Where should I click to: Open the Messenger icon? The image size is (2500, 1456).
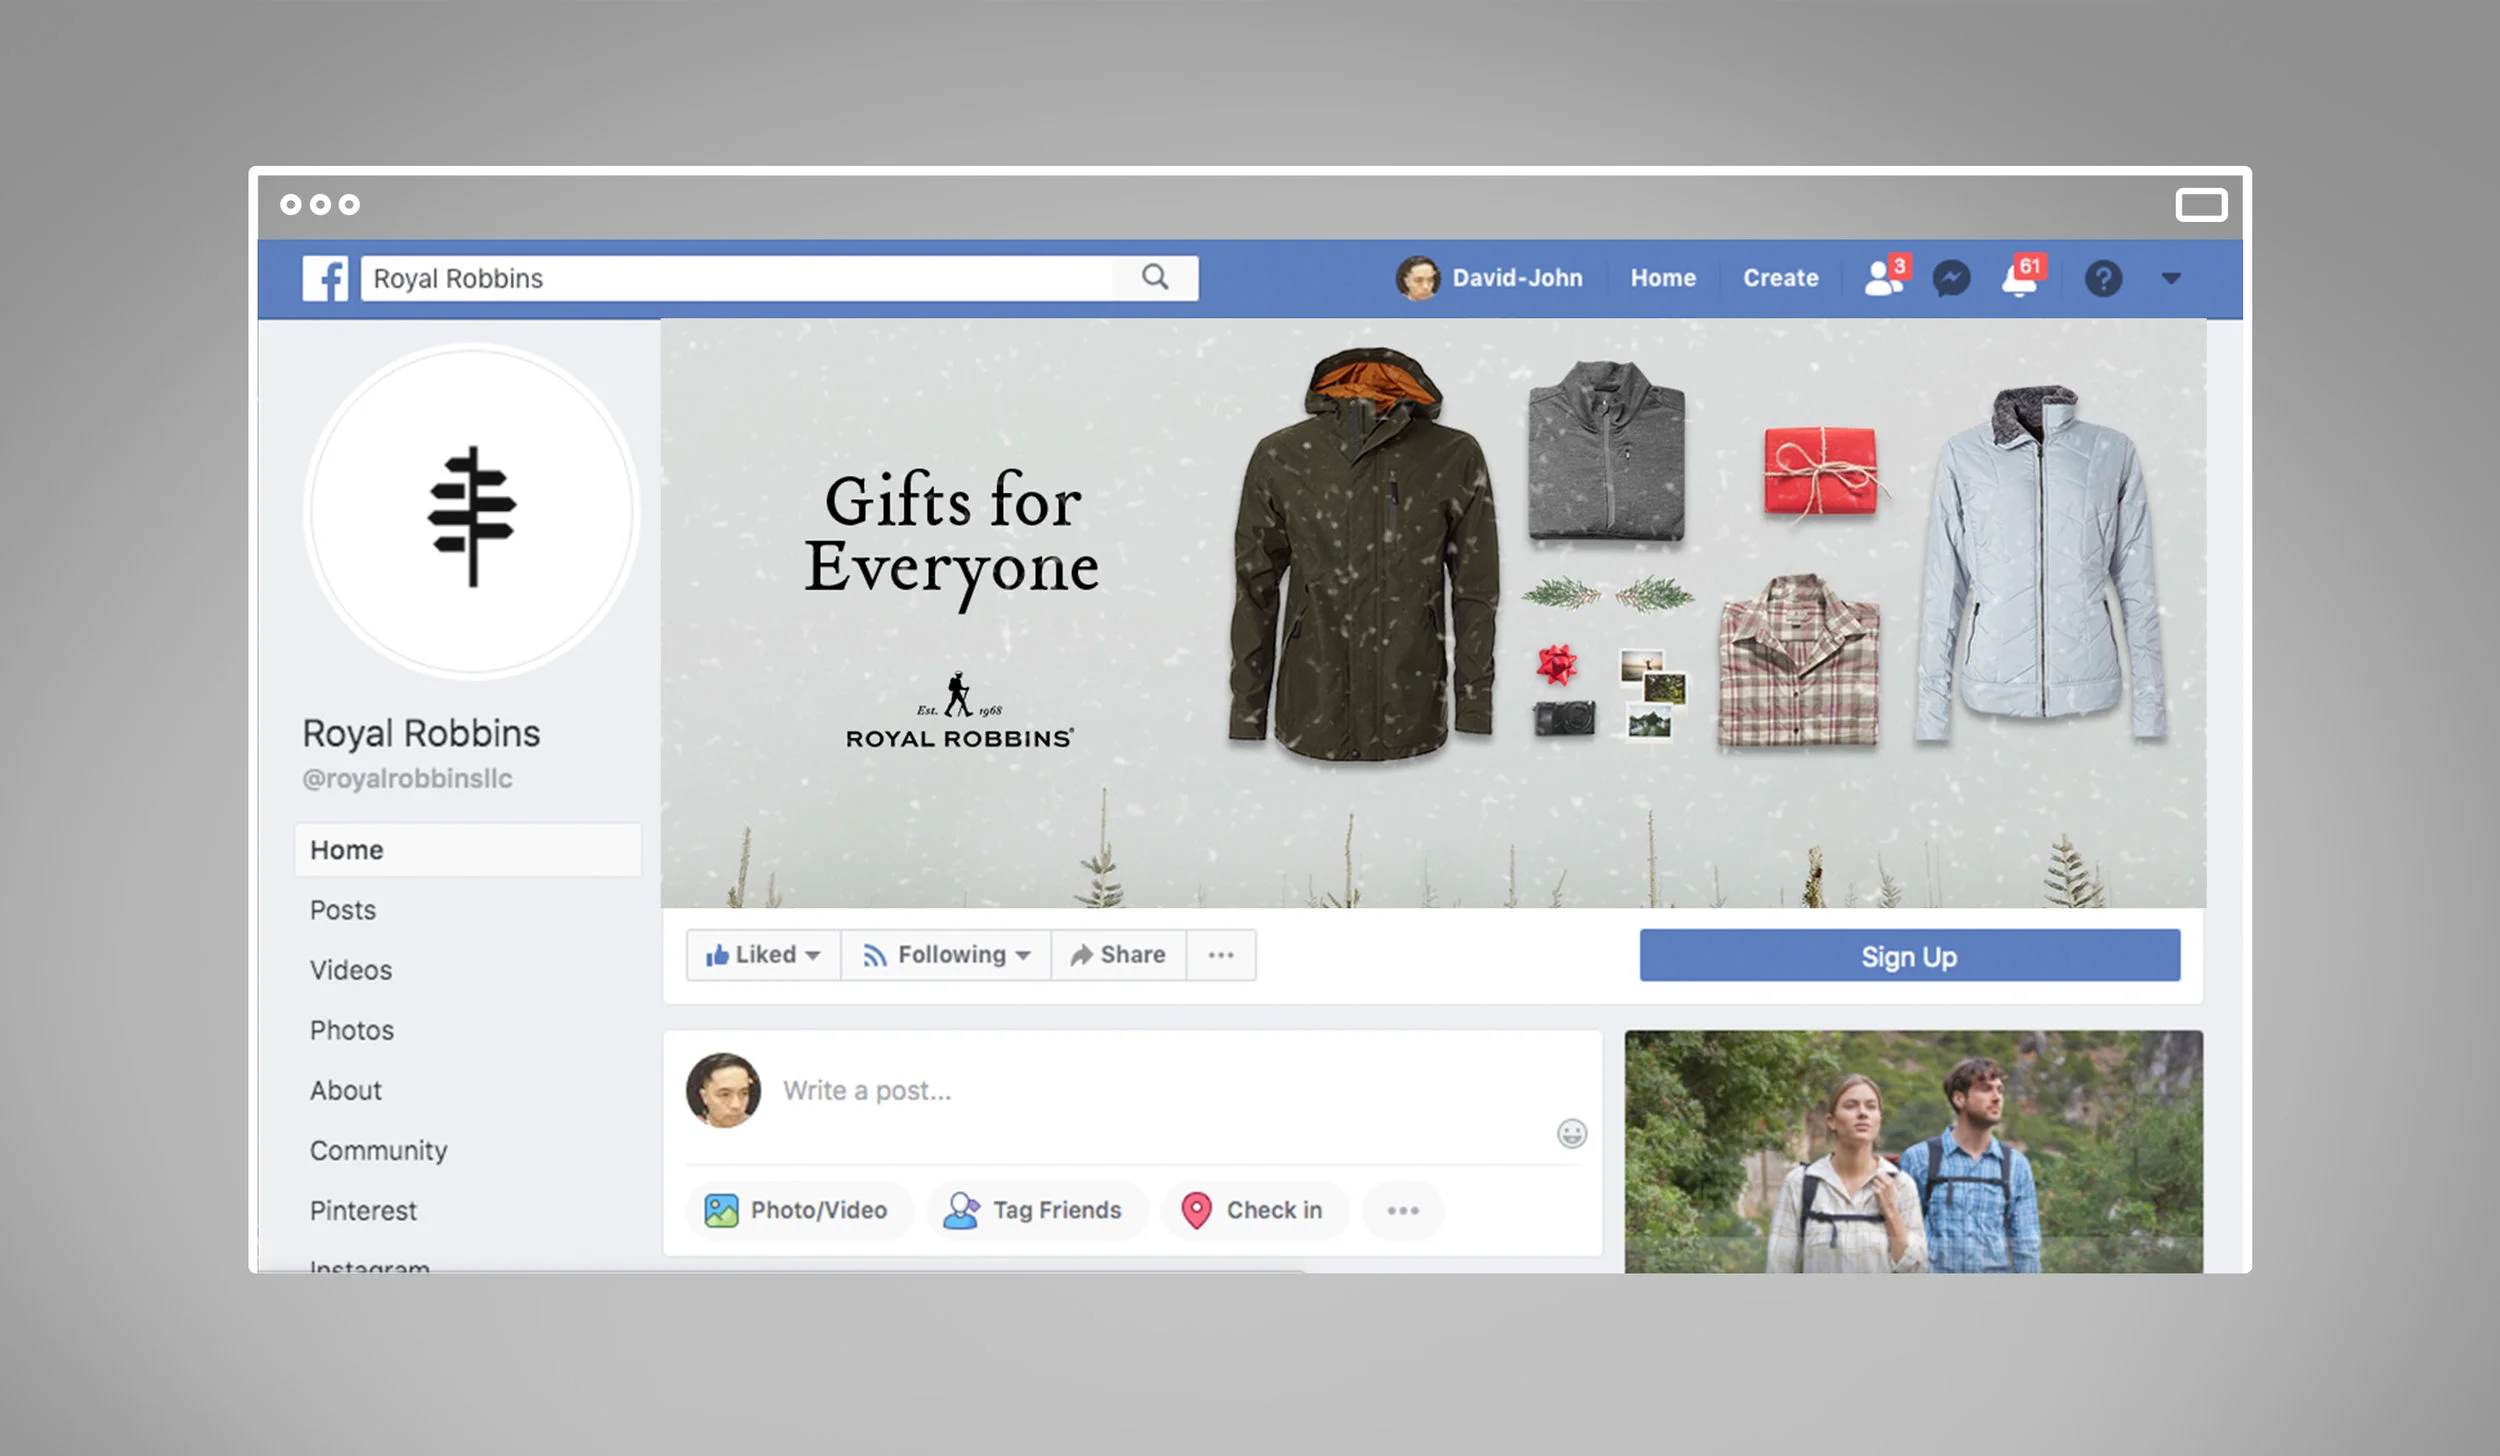click(1951, 278)
